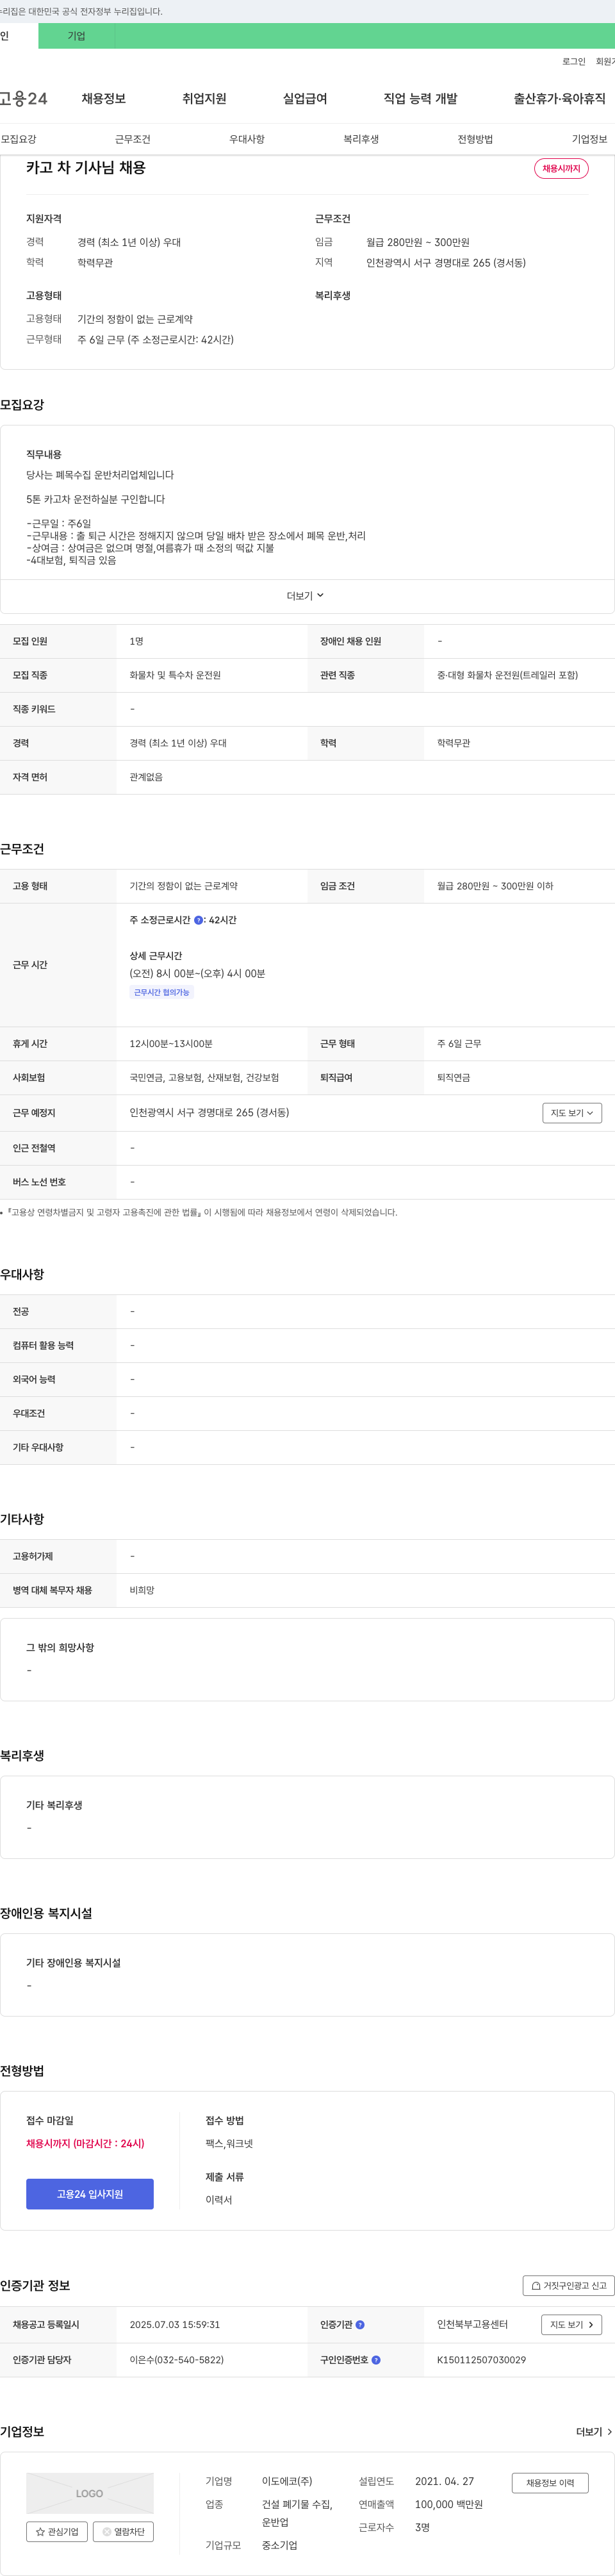
Task: Click break time 12시00분~13시00분
Action: coord(171,1044)
